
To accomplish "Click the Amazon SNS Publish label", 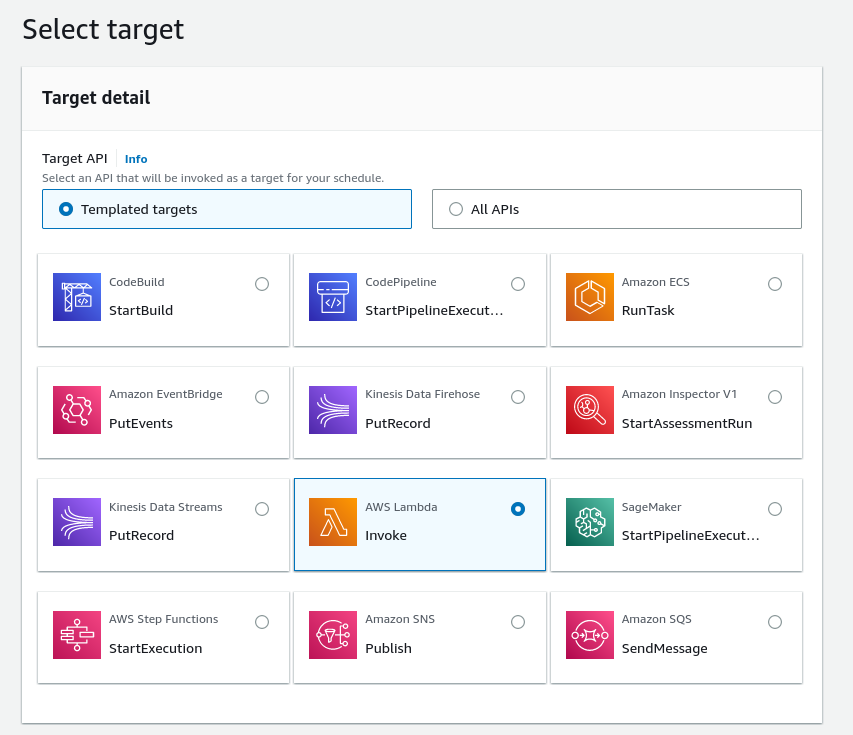I will [x=388, y=648].
